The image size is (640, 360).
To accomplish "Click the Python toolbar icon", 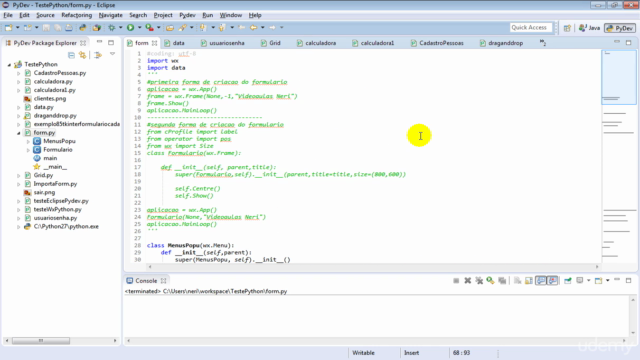I will (x=83, y=28).
